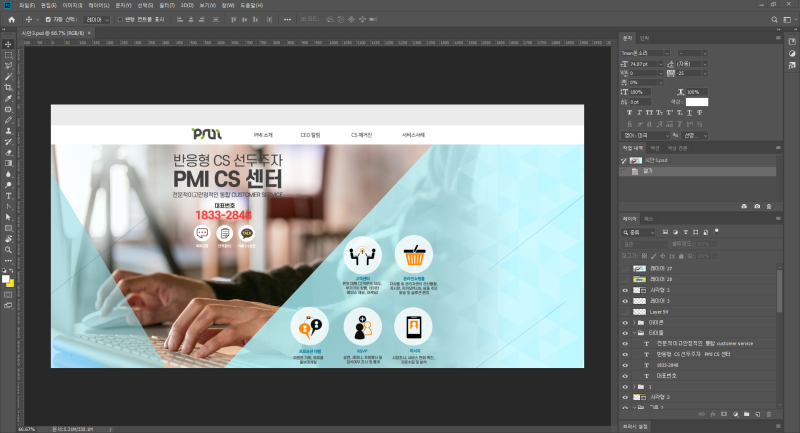Open the 이미지(I) menu

[72, 5]
